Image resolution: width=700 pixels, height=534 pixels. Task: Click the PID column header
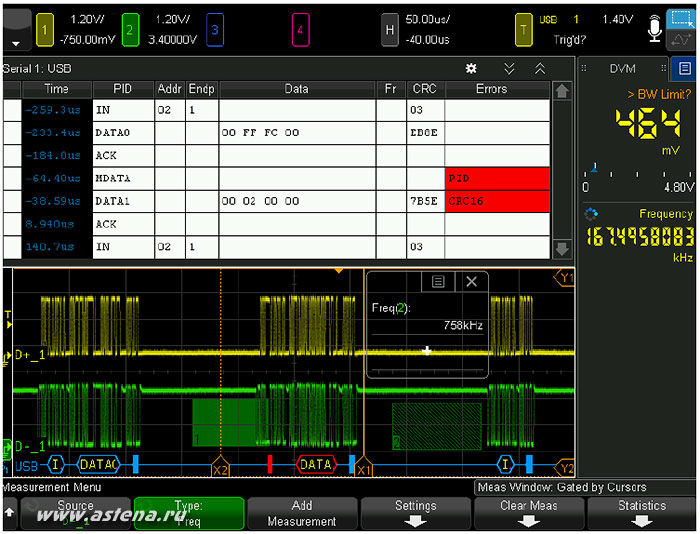pyautogui.click(x=122, y=89)
